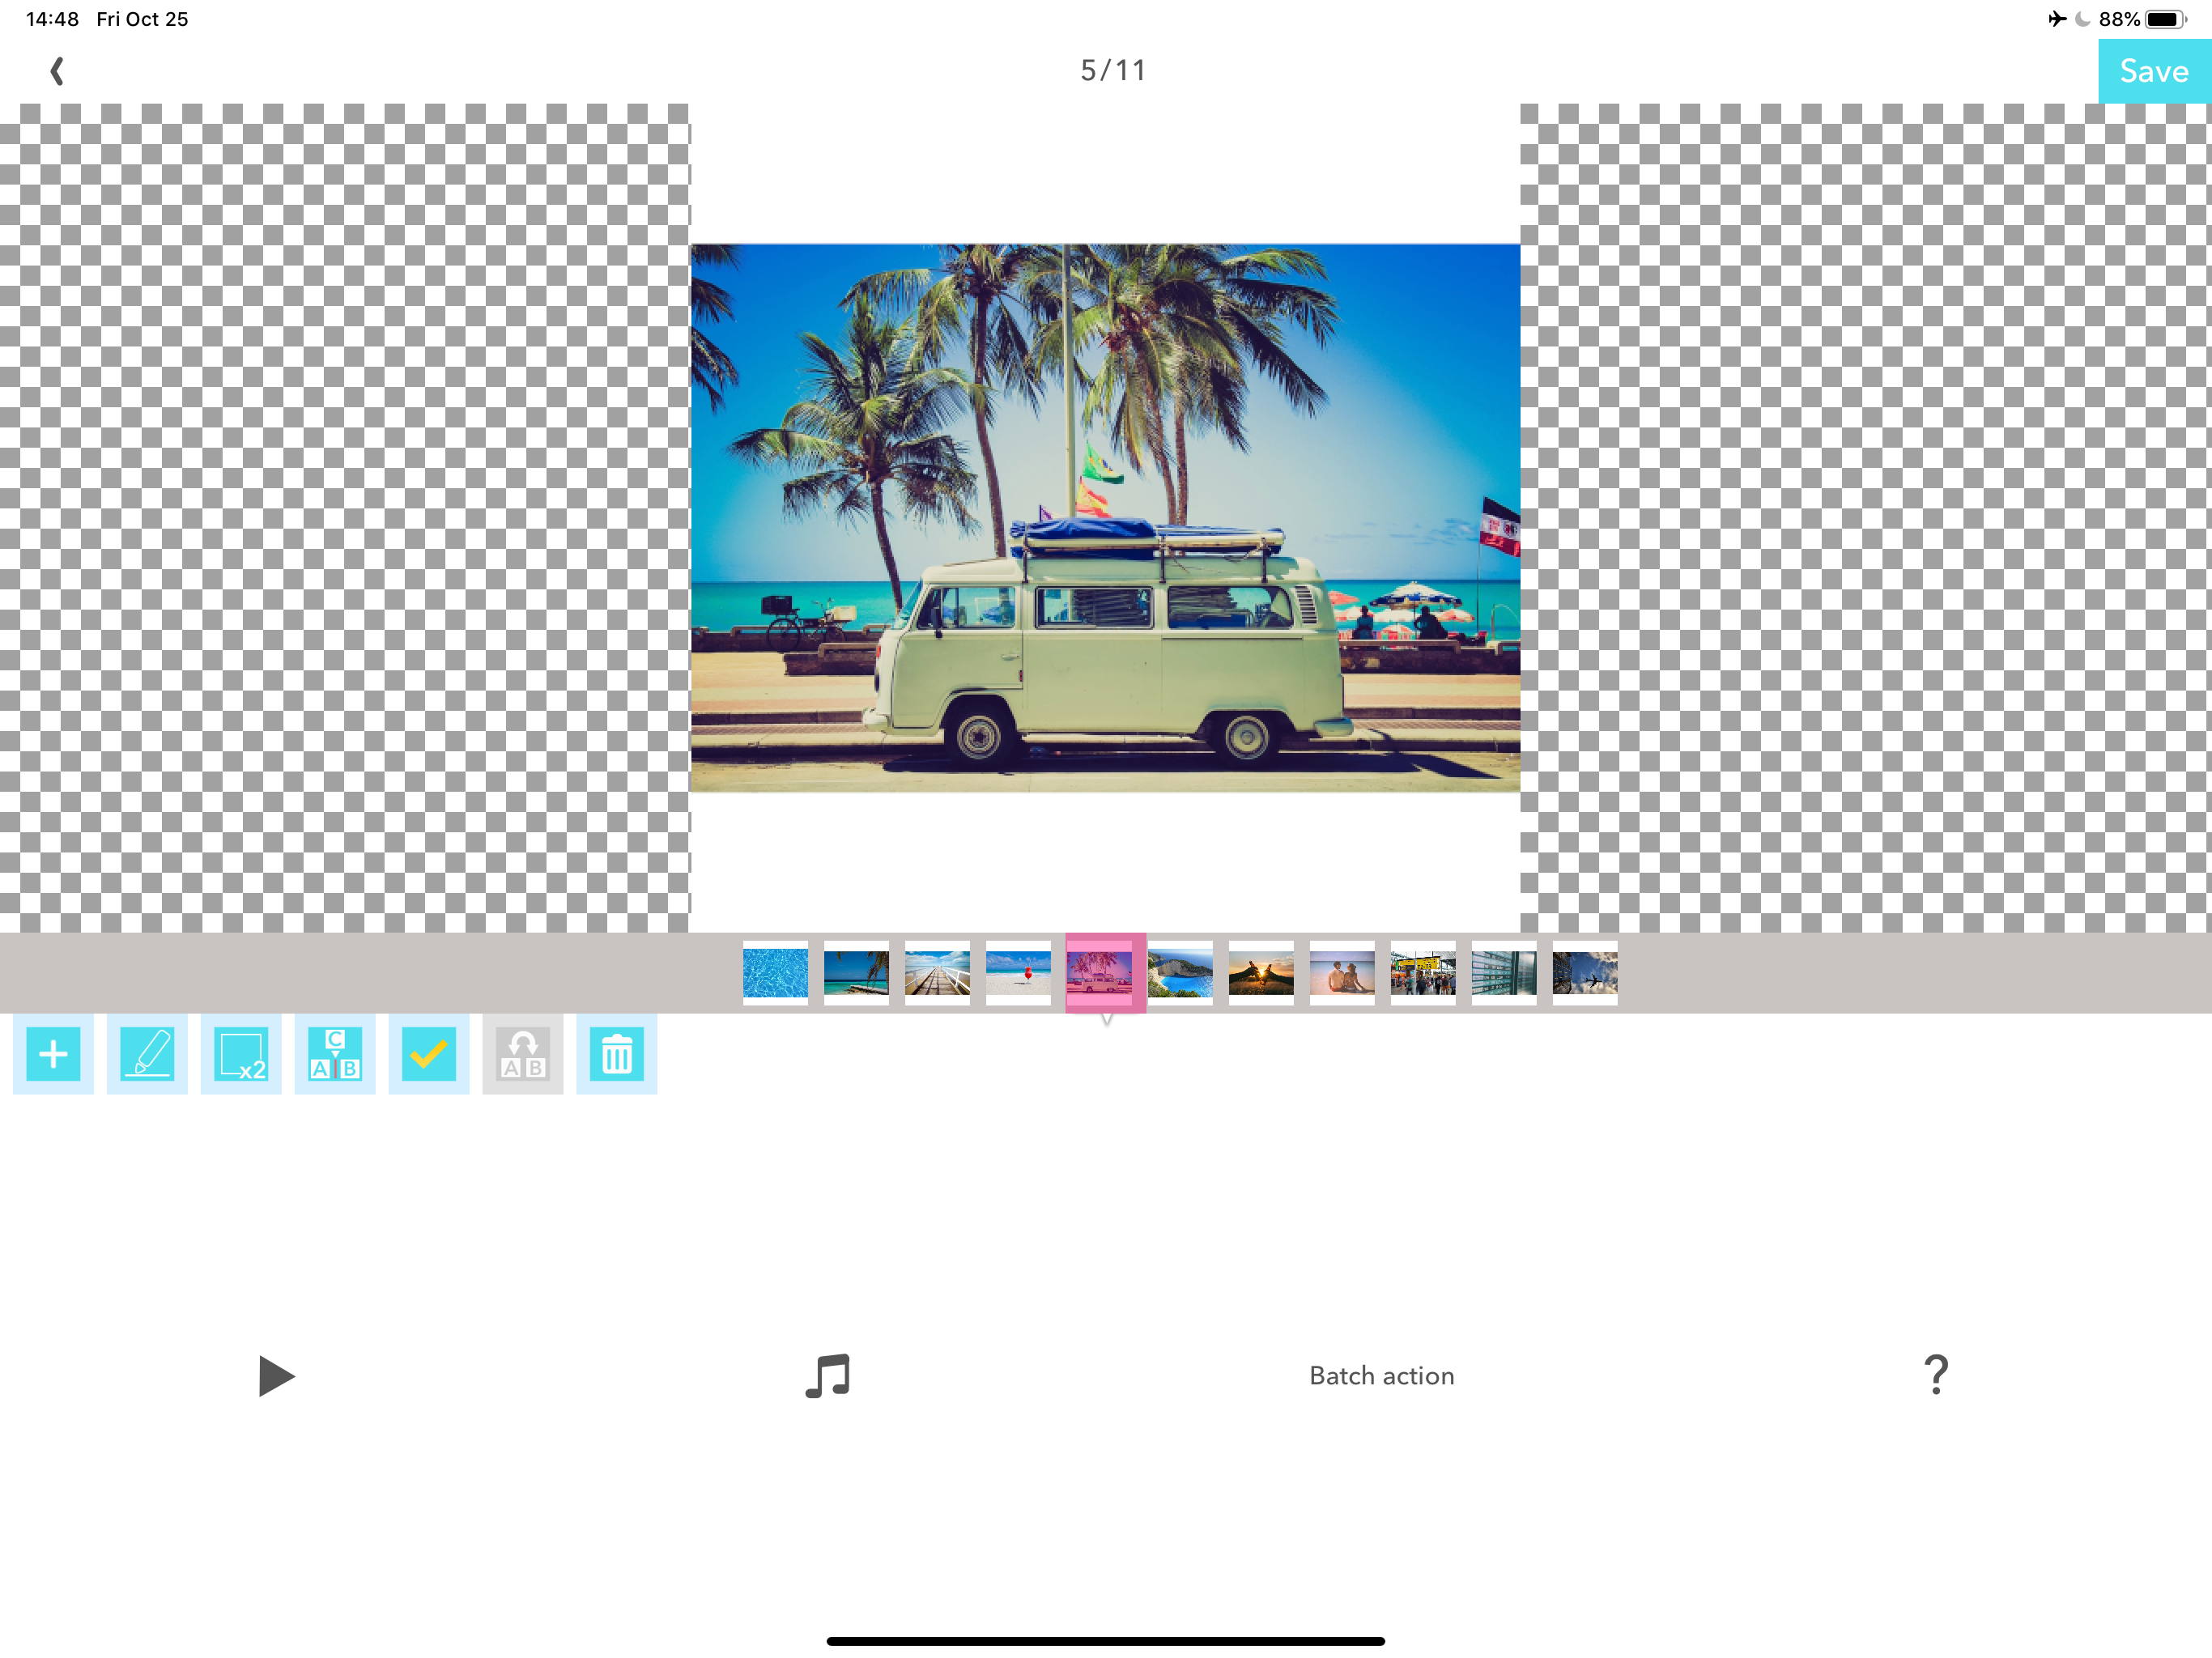Add a new frame with plus icon
This screenshot has width=2212, height=1658.
[53, 1054]
